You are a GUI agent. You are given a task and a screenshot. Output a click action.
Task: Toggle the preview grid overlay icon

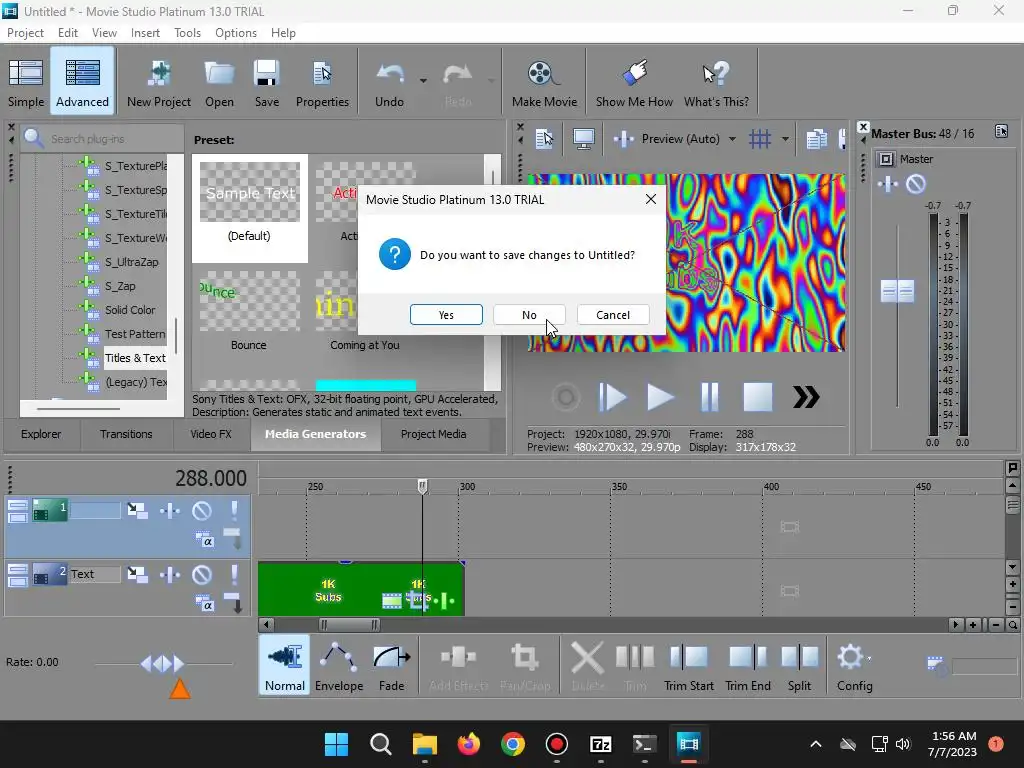click(x=760, y=138)
